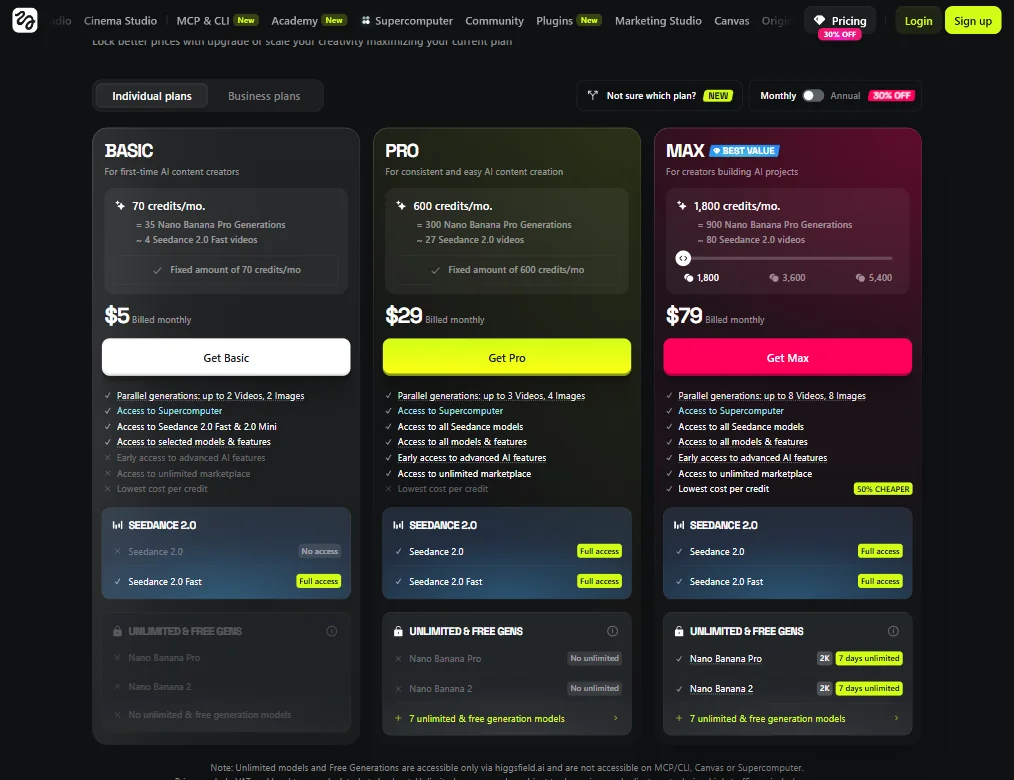Open Basic 'Access to selected models & features' link

pyautogui.click(x=194, y=442)
